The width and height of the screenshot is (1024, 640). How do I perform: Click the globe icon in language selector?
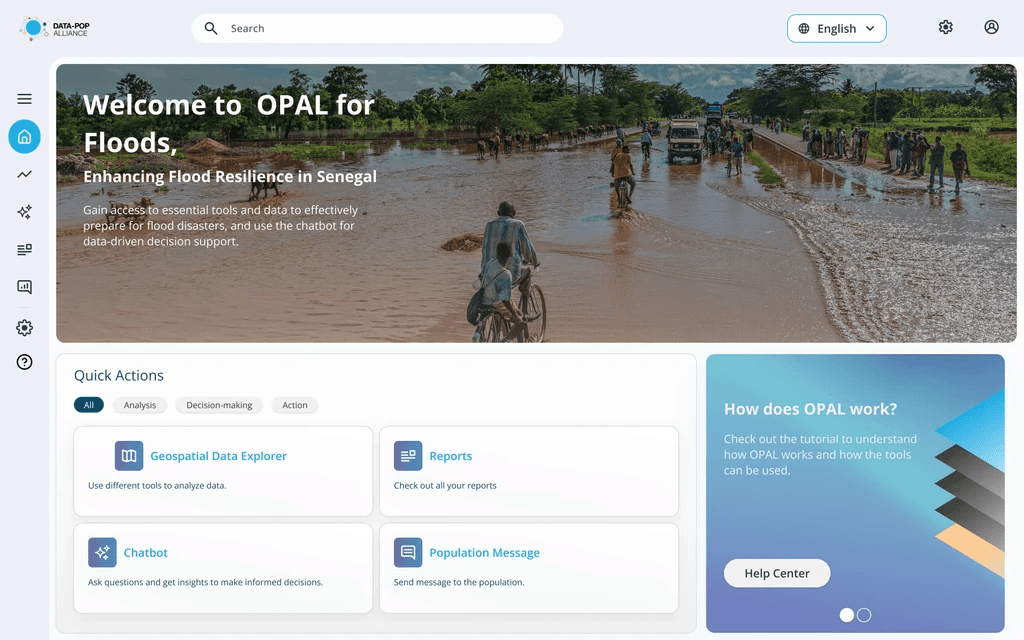(x=804, y=28)
